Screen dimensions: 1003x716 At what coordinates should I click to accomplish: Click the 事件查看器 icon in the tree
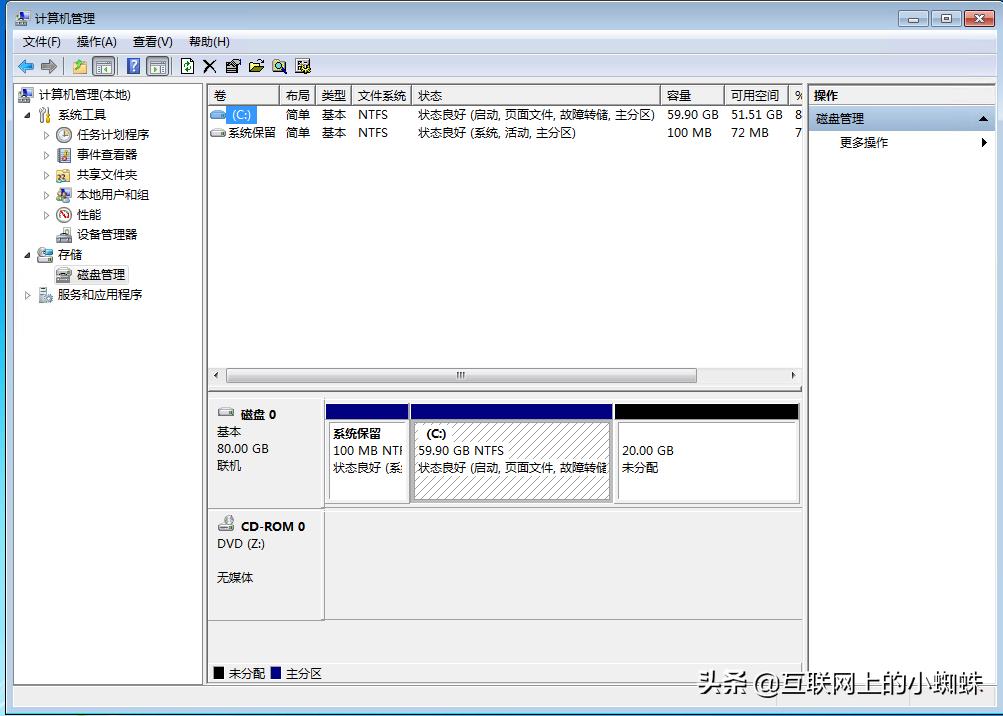click(63, 155)
